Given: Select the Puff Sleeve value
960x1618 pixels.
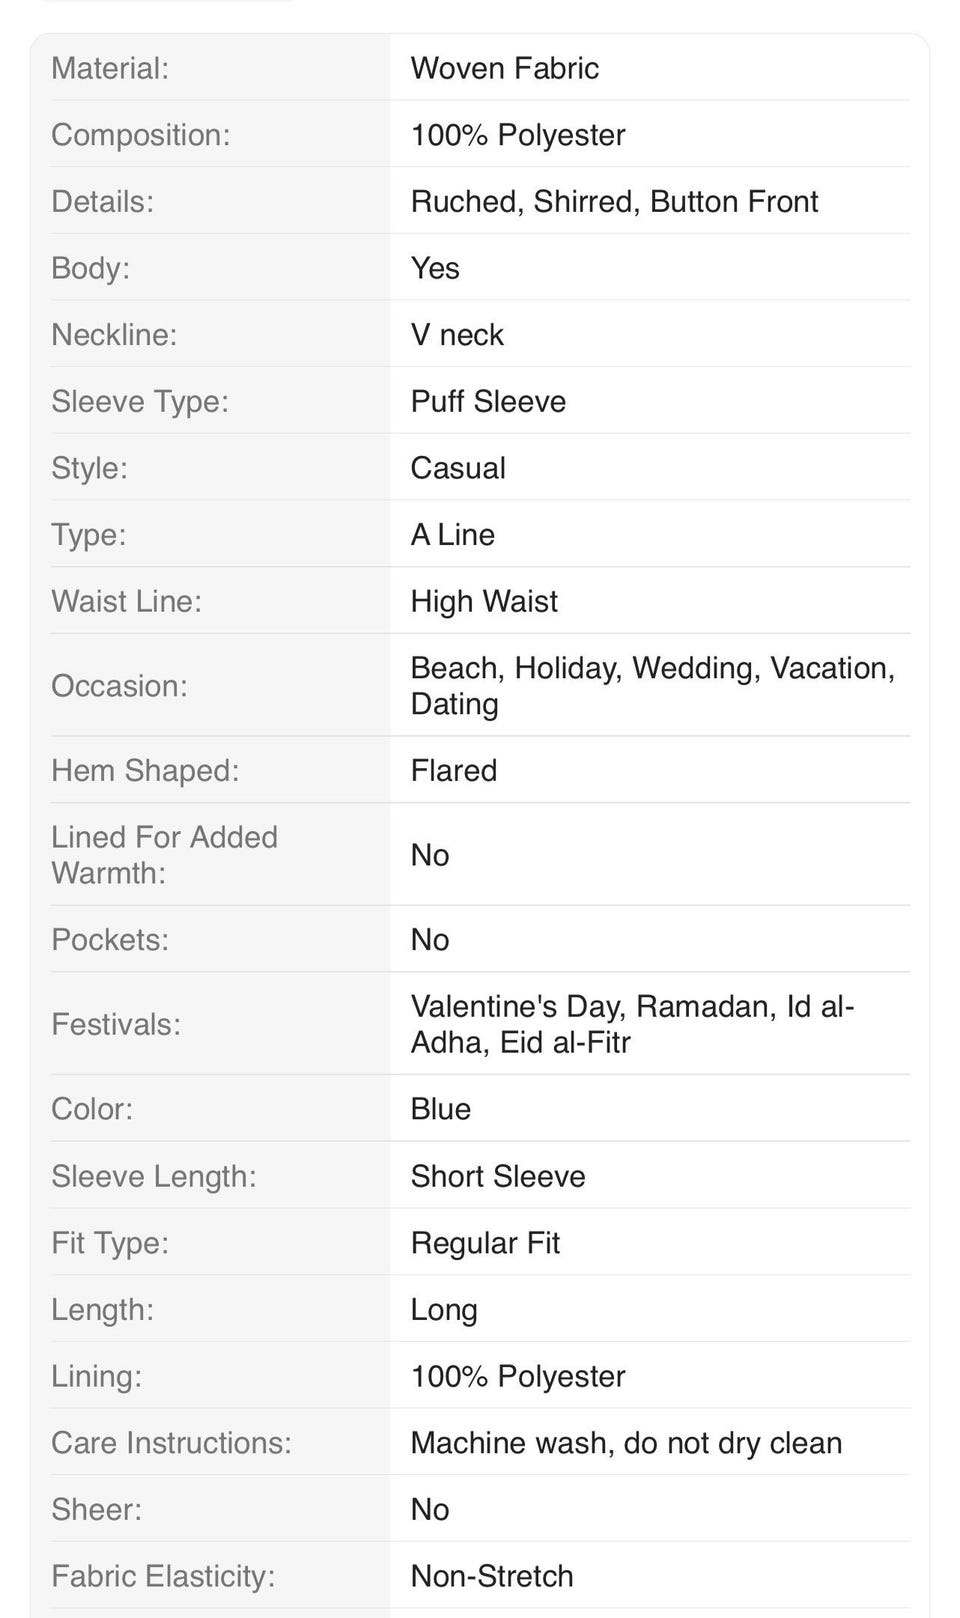Looking at the screenshot, I should [x=488, y=401].
